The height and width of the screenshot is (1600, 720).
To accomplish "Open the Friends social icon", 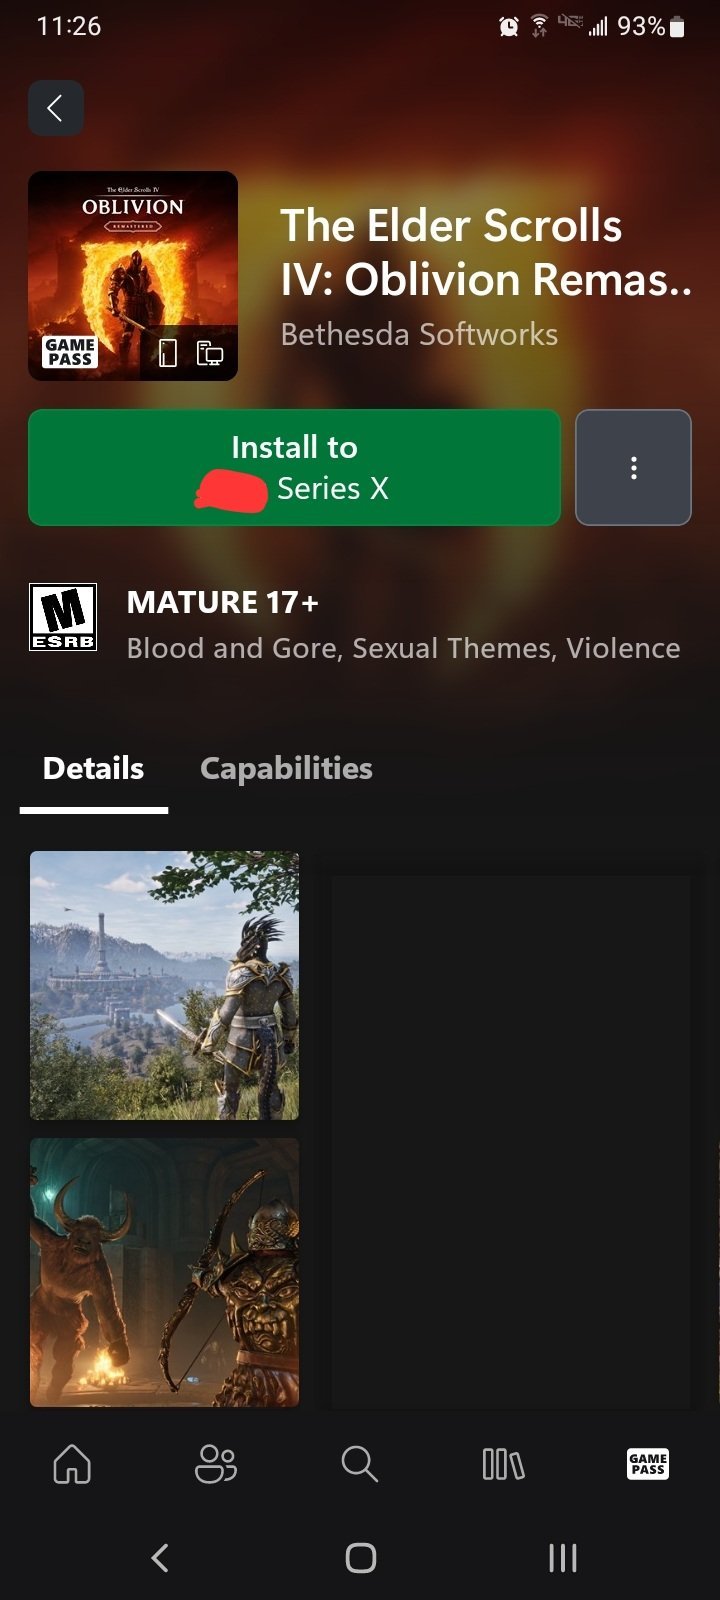I will [x=216, y=1465].
